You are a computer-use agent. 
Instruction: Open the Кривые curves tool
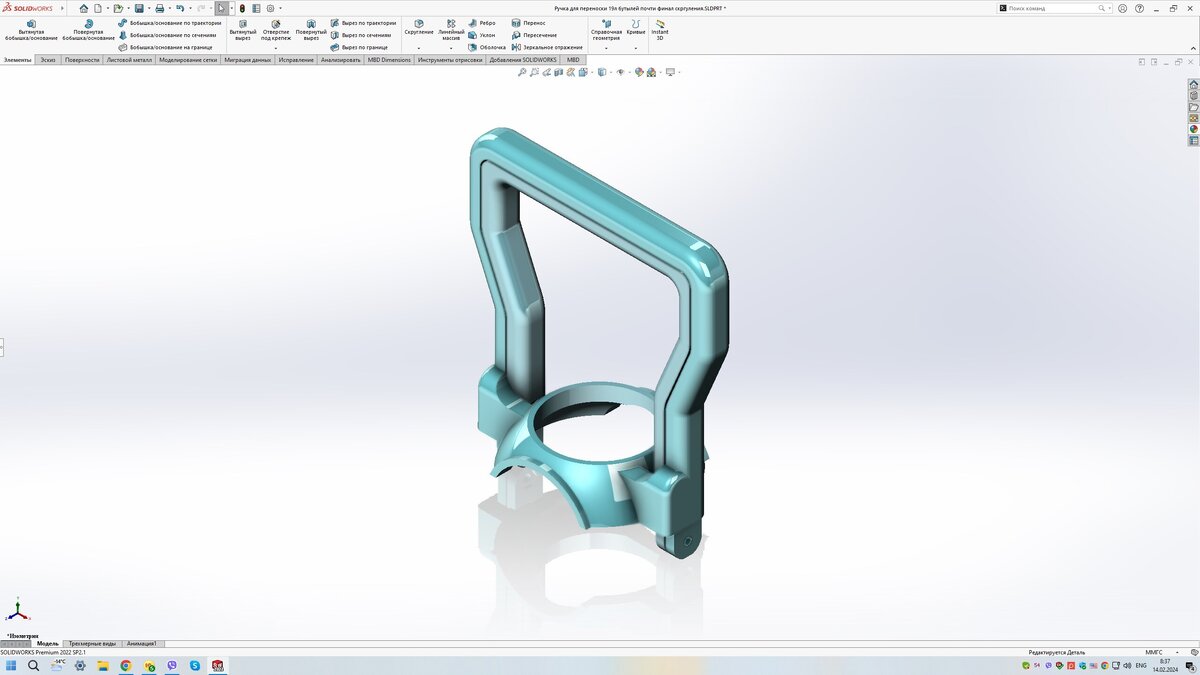coord(636,26)
